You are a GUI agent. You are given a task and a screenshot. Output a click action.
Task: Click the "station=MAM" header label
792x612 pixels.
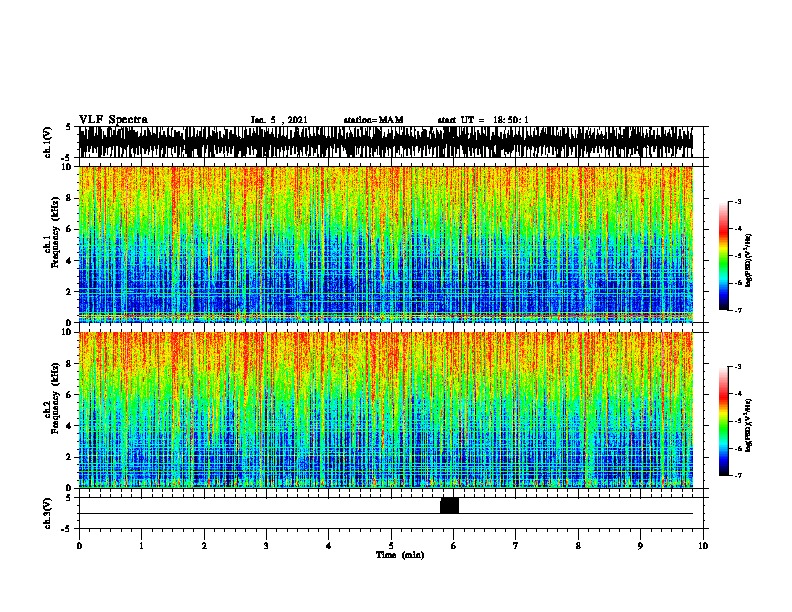pos(373,120)
